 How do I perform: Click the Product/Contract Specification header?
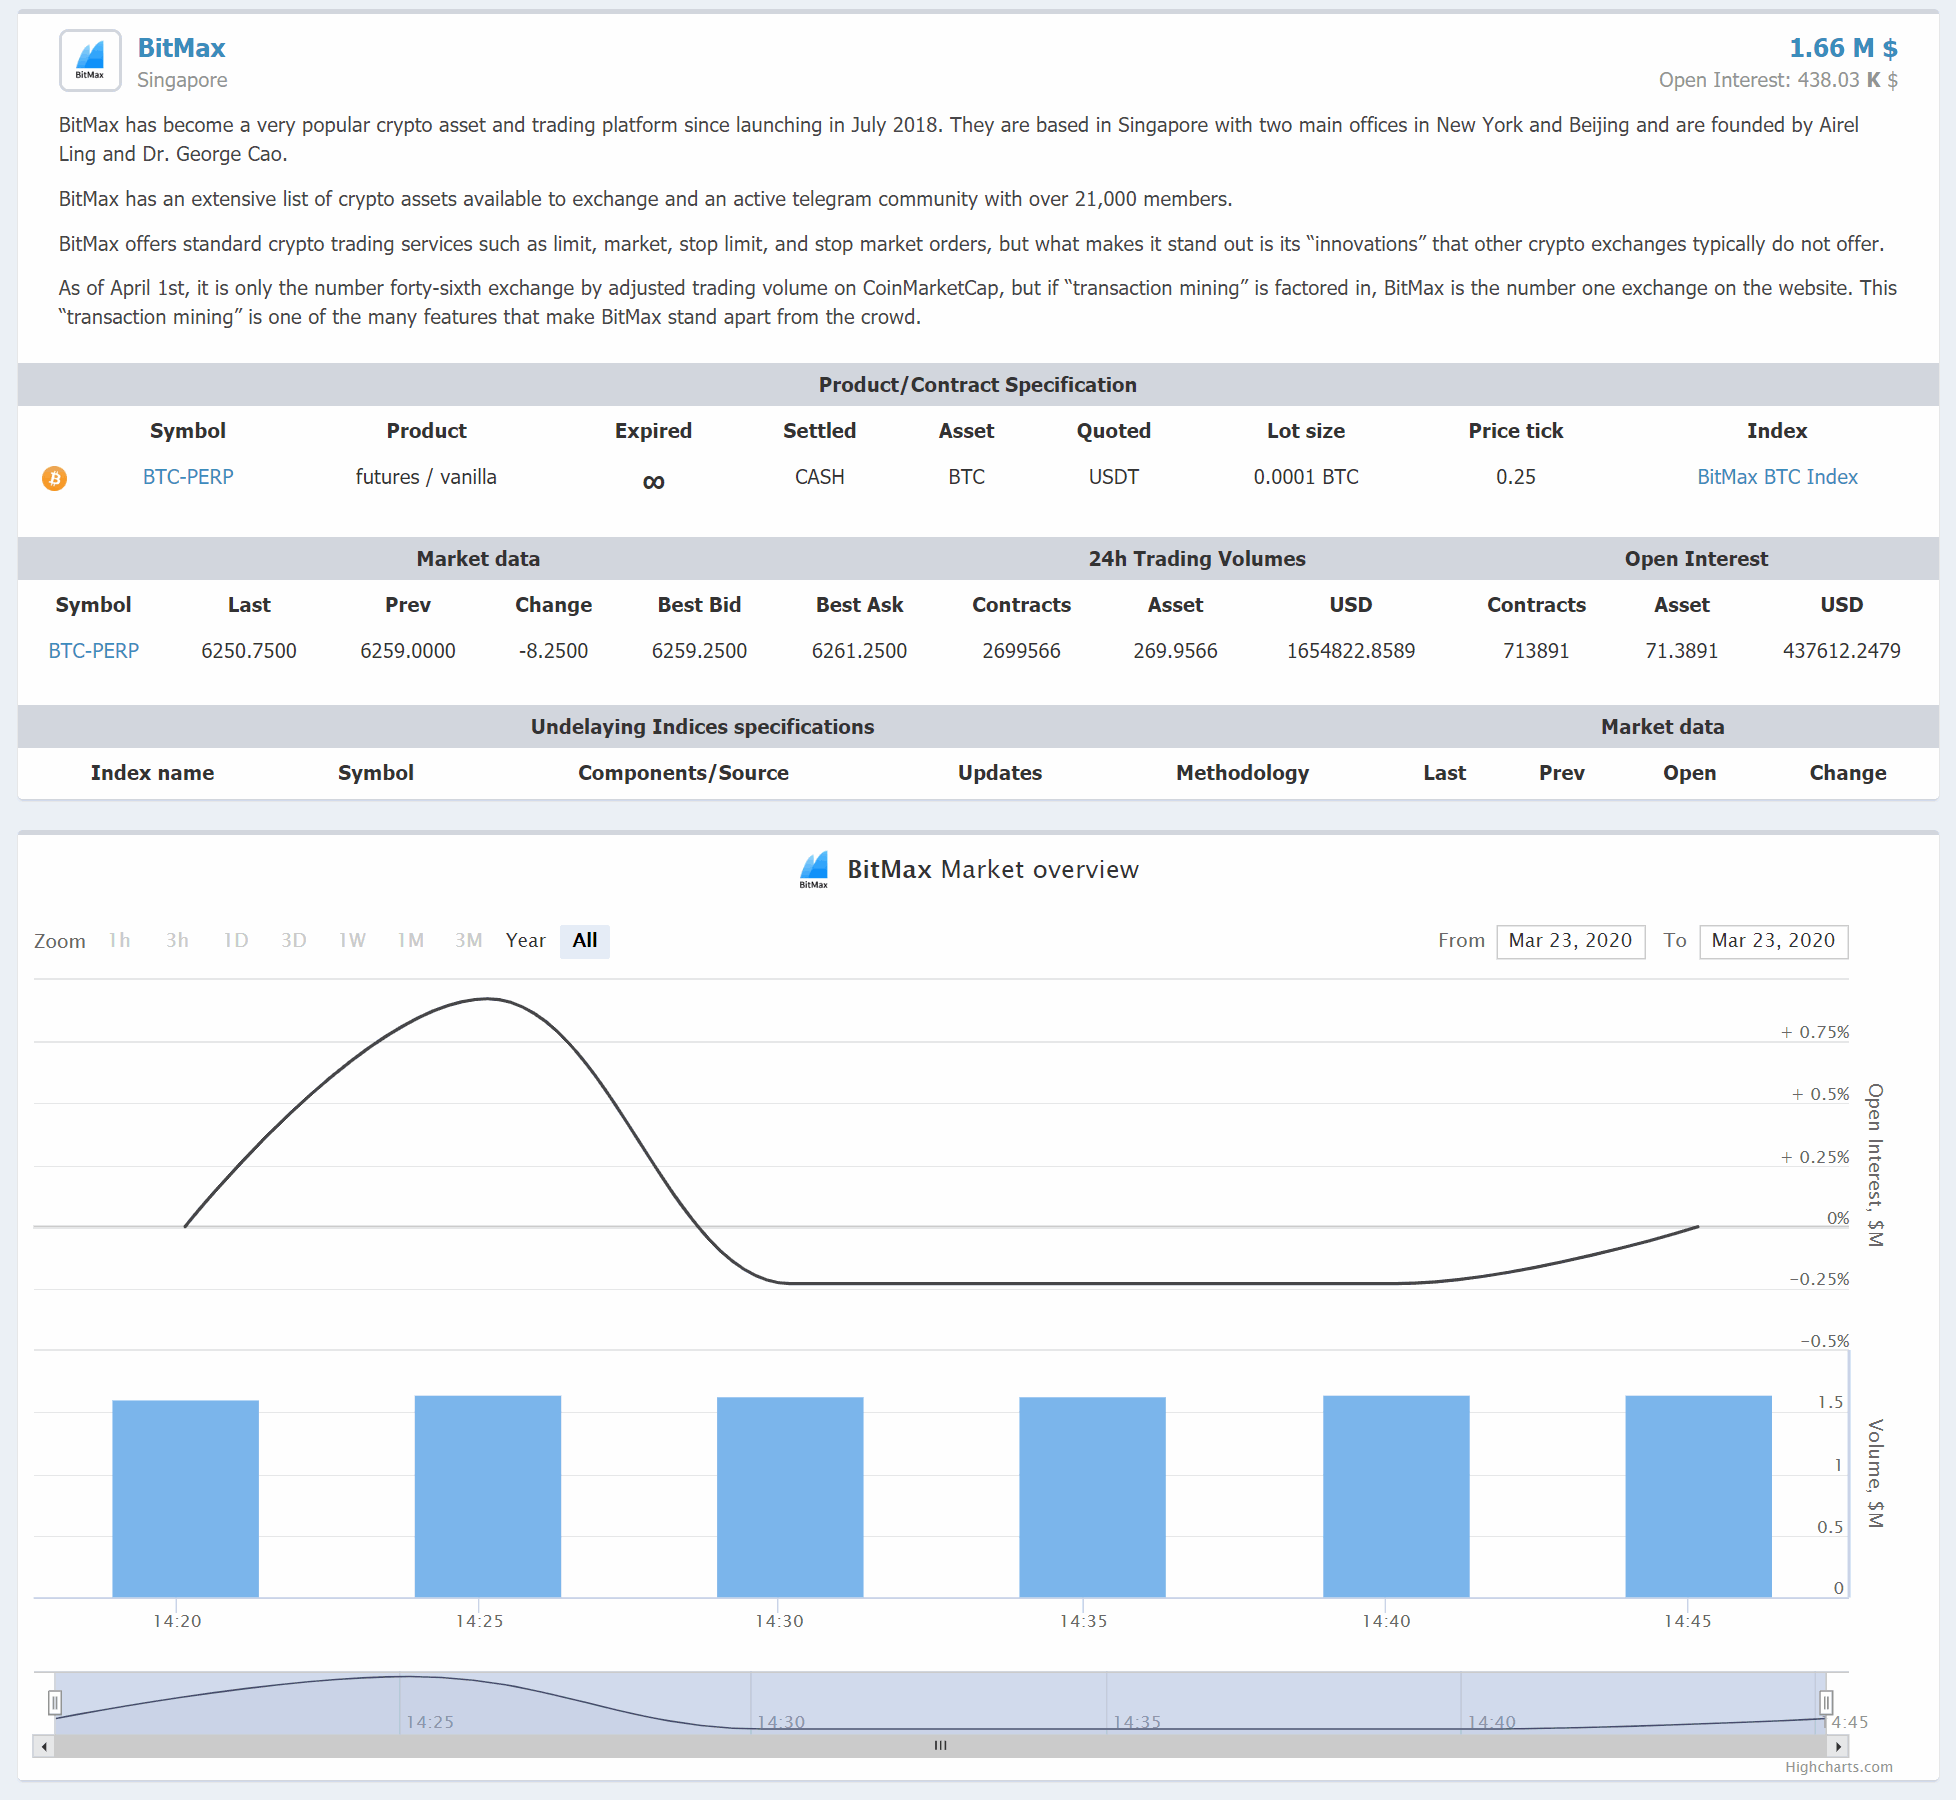pyautogui.click(x=977, y=385)
